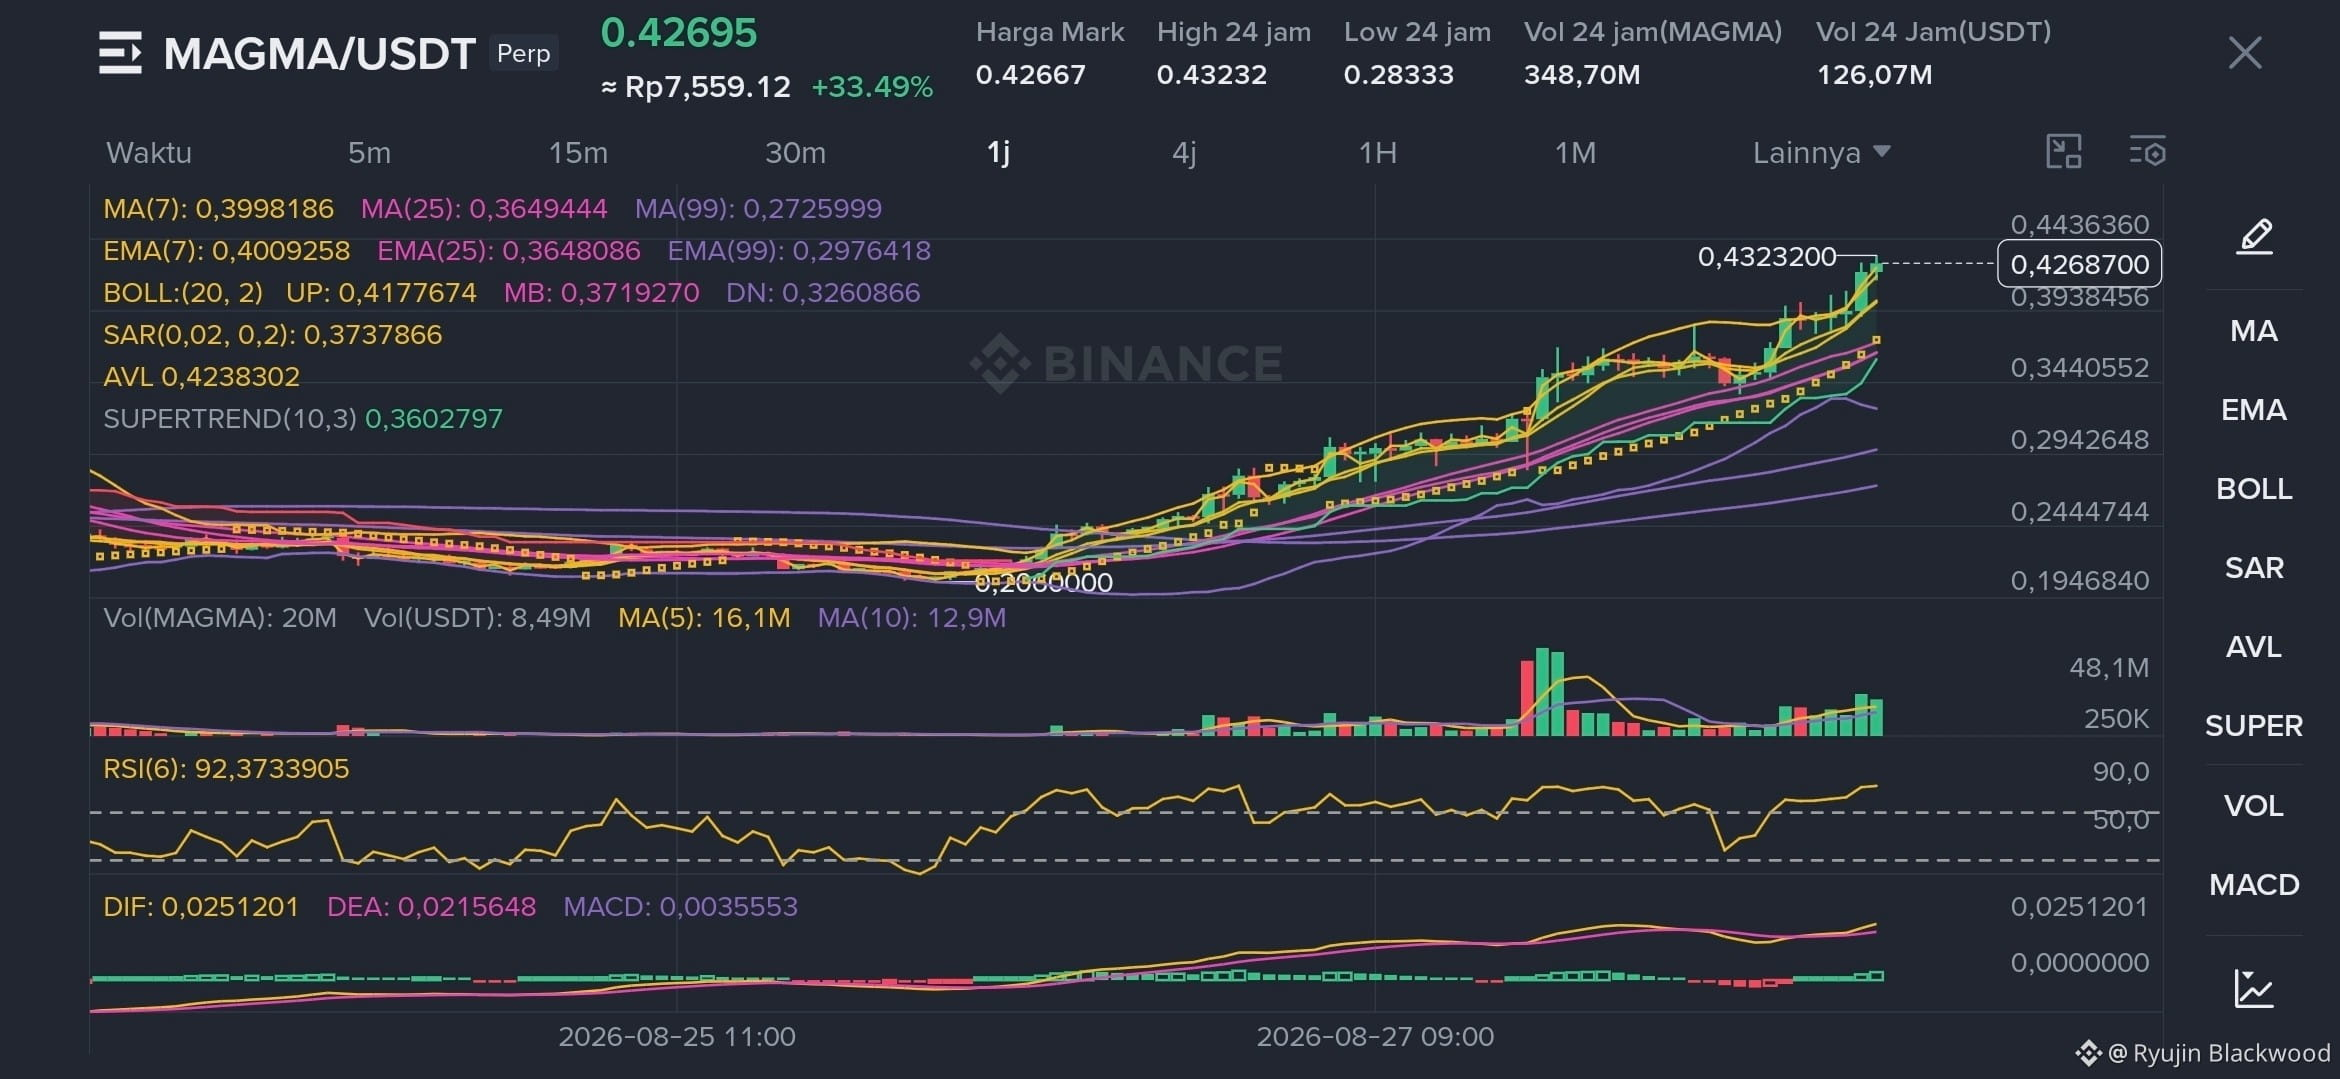Click the volume MA(5): 16,1M label

click(704, 618)
